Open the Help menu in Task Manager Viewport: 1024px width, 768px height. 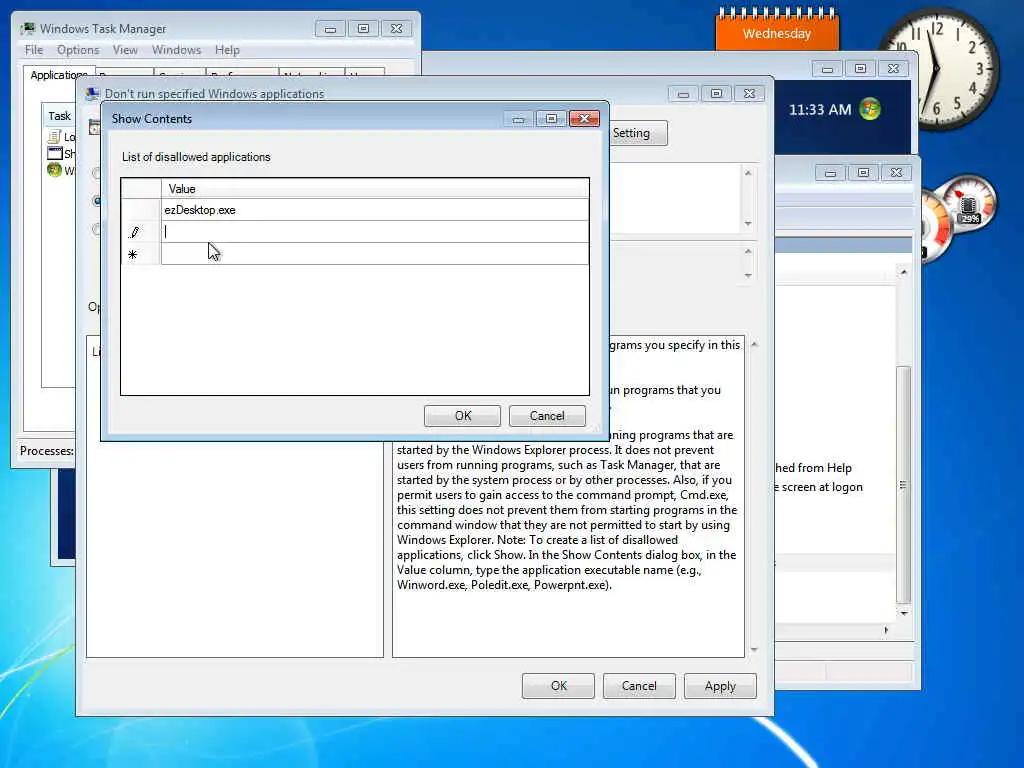227,50
